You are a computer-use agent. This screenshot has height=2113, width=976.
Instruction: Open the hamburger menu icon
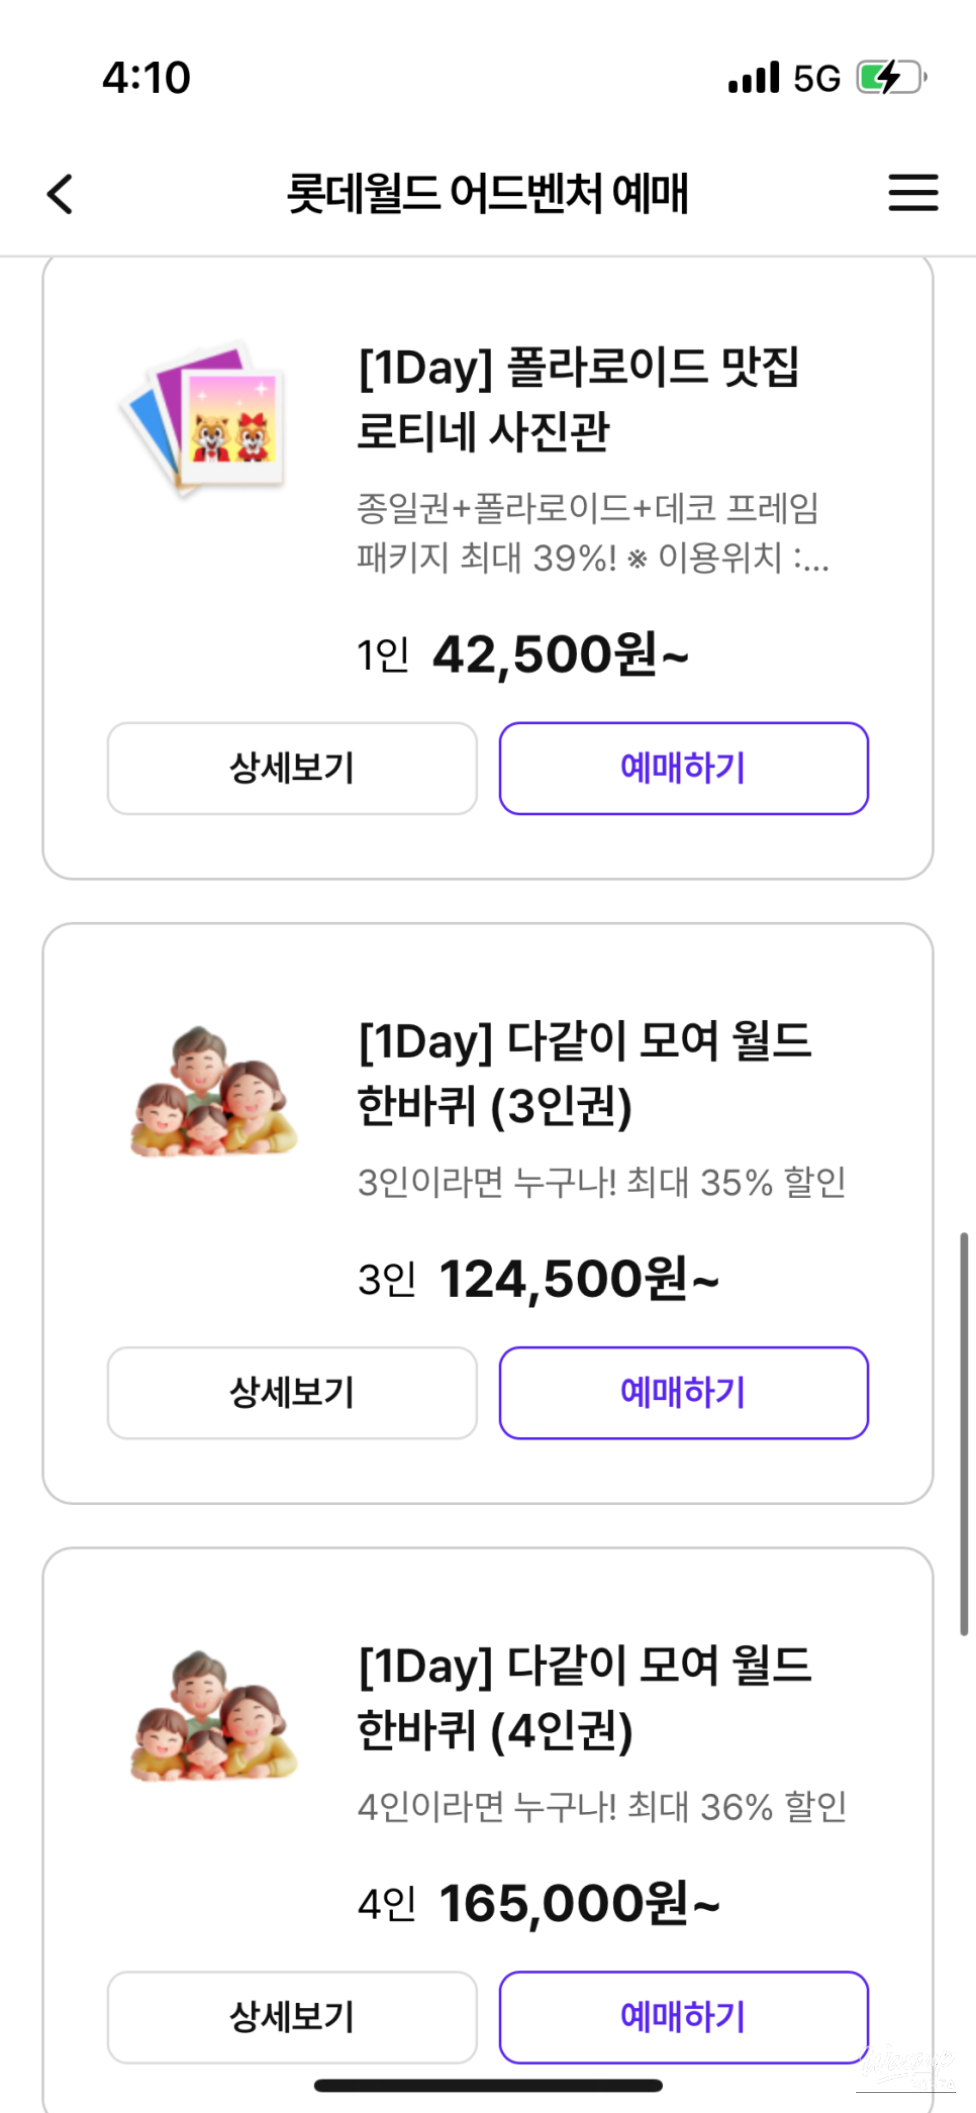[x=913, y=192]
